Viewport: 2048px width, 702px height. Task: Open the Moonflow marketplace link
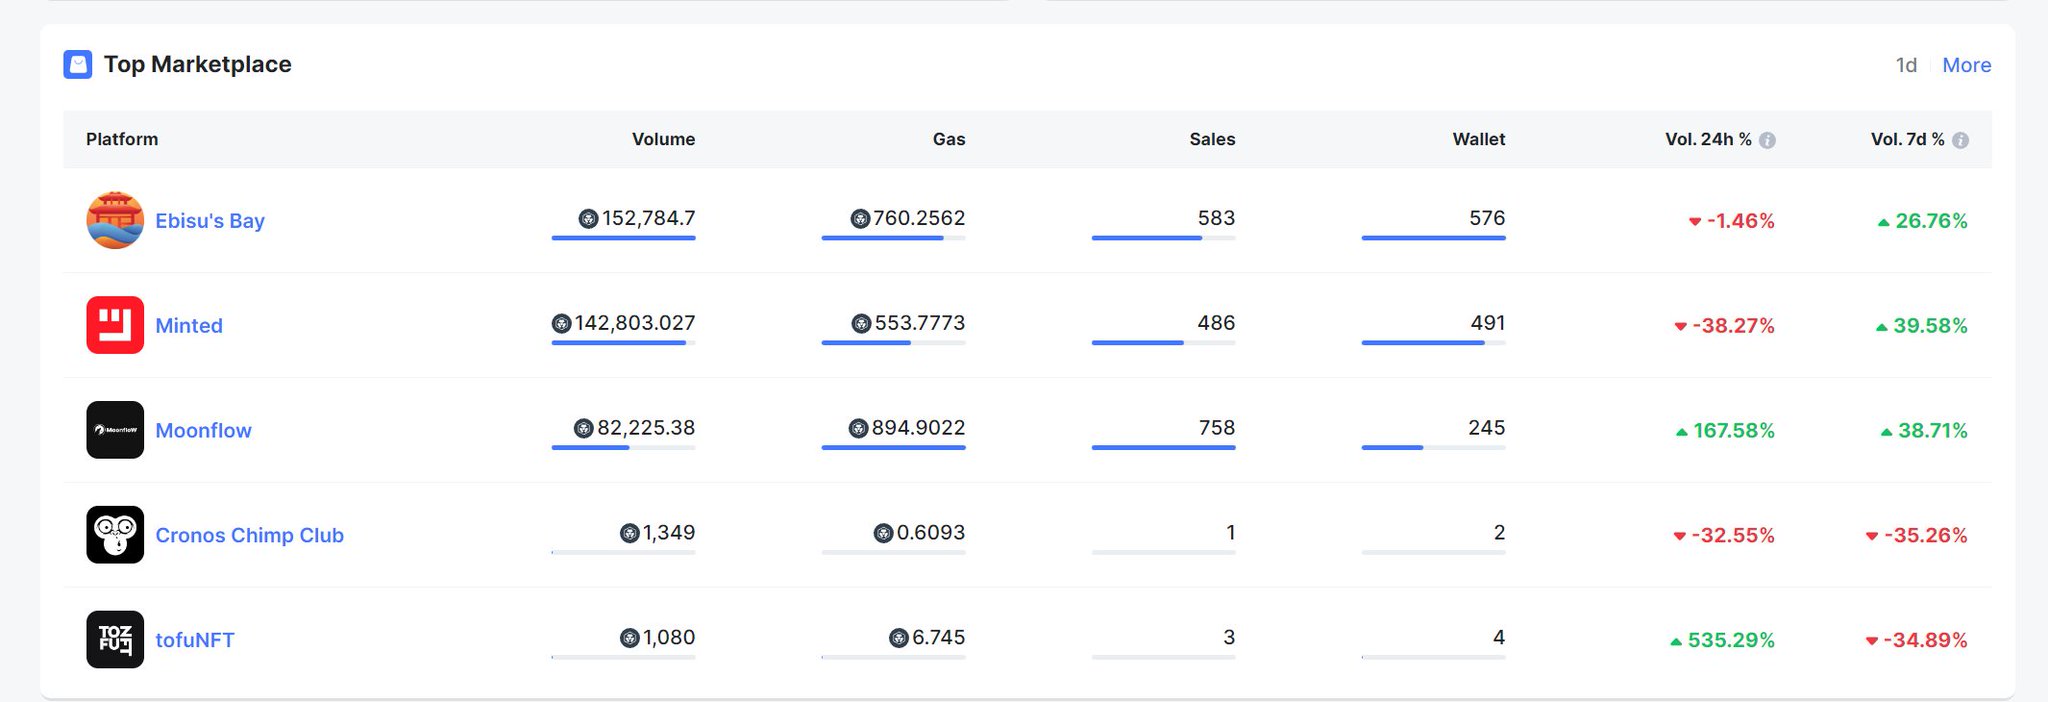pyautogui.click(x=203, y=431)
